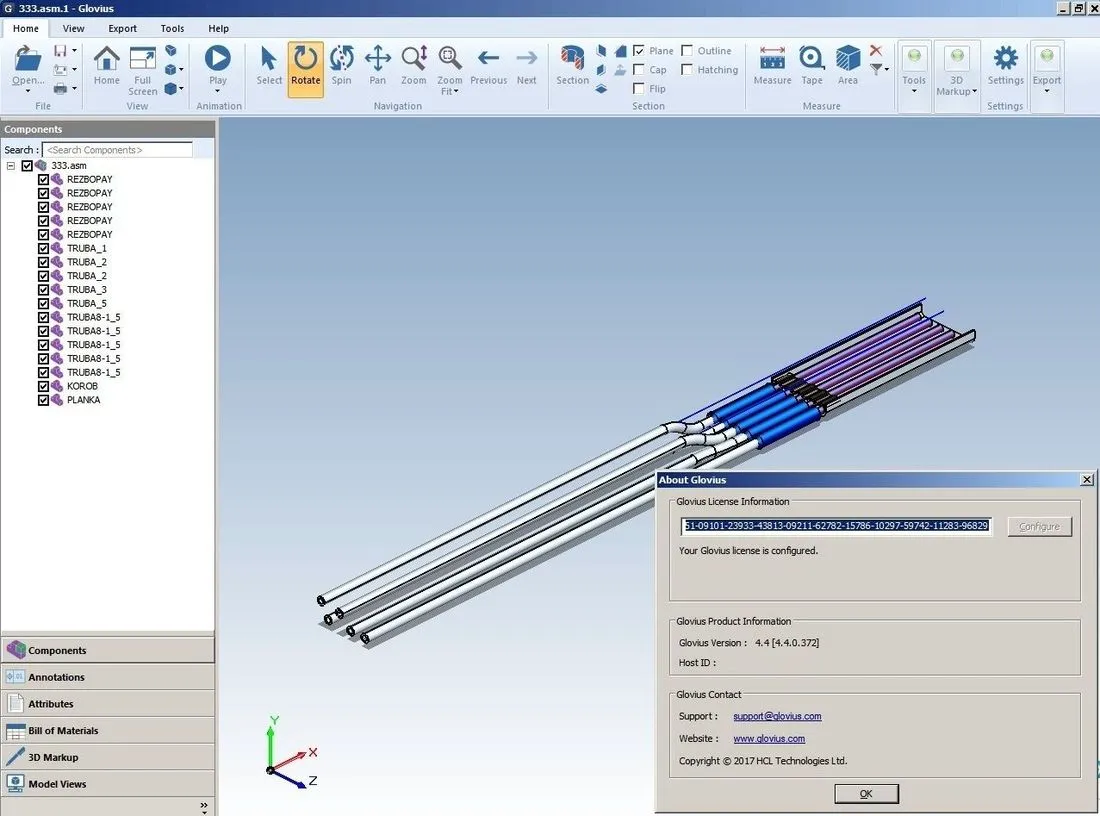Open the support@glovius.com link
This screenshot has width=1100, height=816.
coord(777,716)
